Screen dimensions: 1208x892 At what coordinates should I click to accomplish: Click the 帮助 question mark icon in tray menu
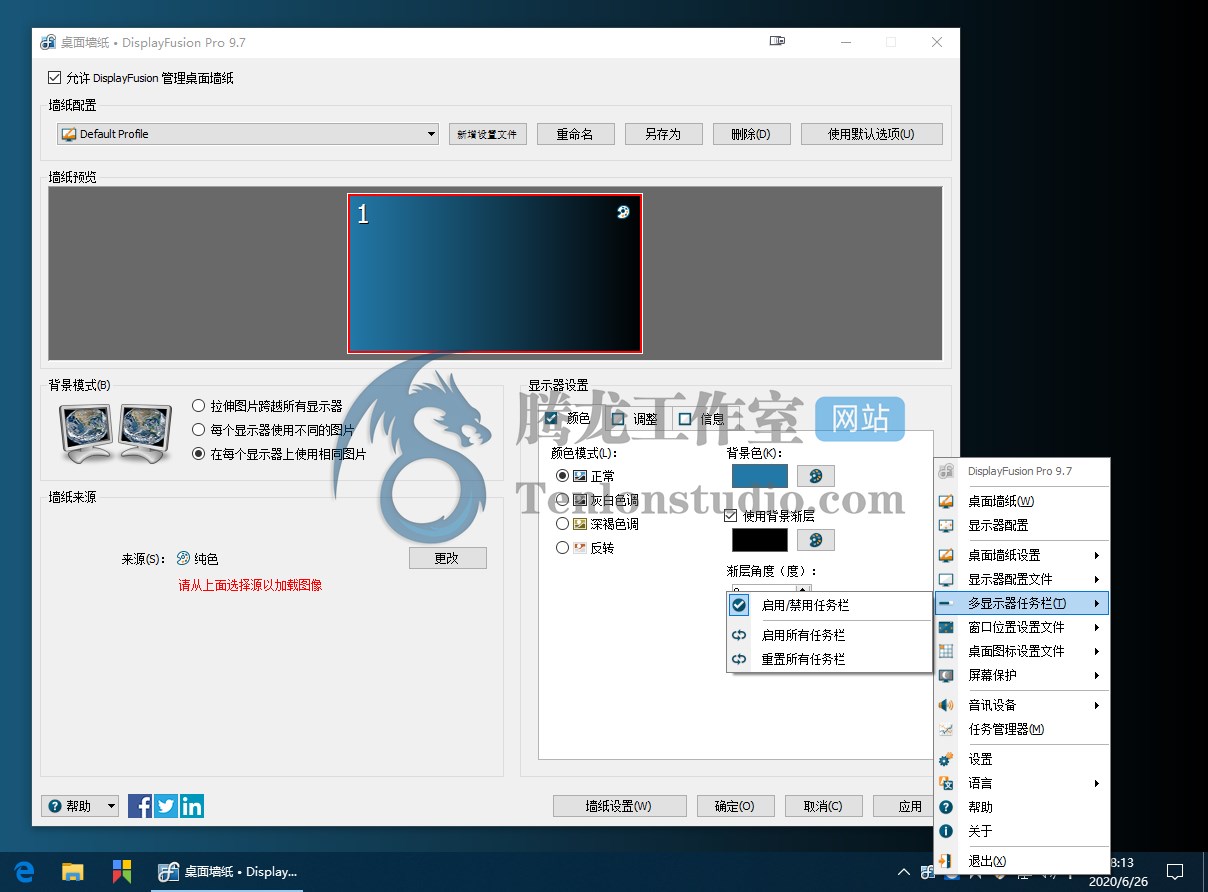coord(946,807)
